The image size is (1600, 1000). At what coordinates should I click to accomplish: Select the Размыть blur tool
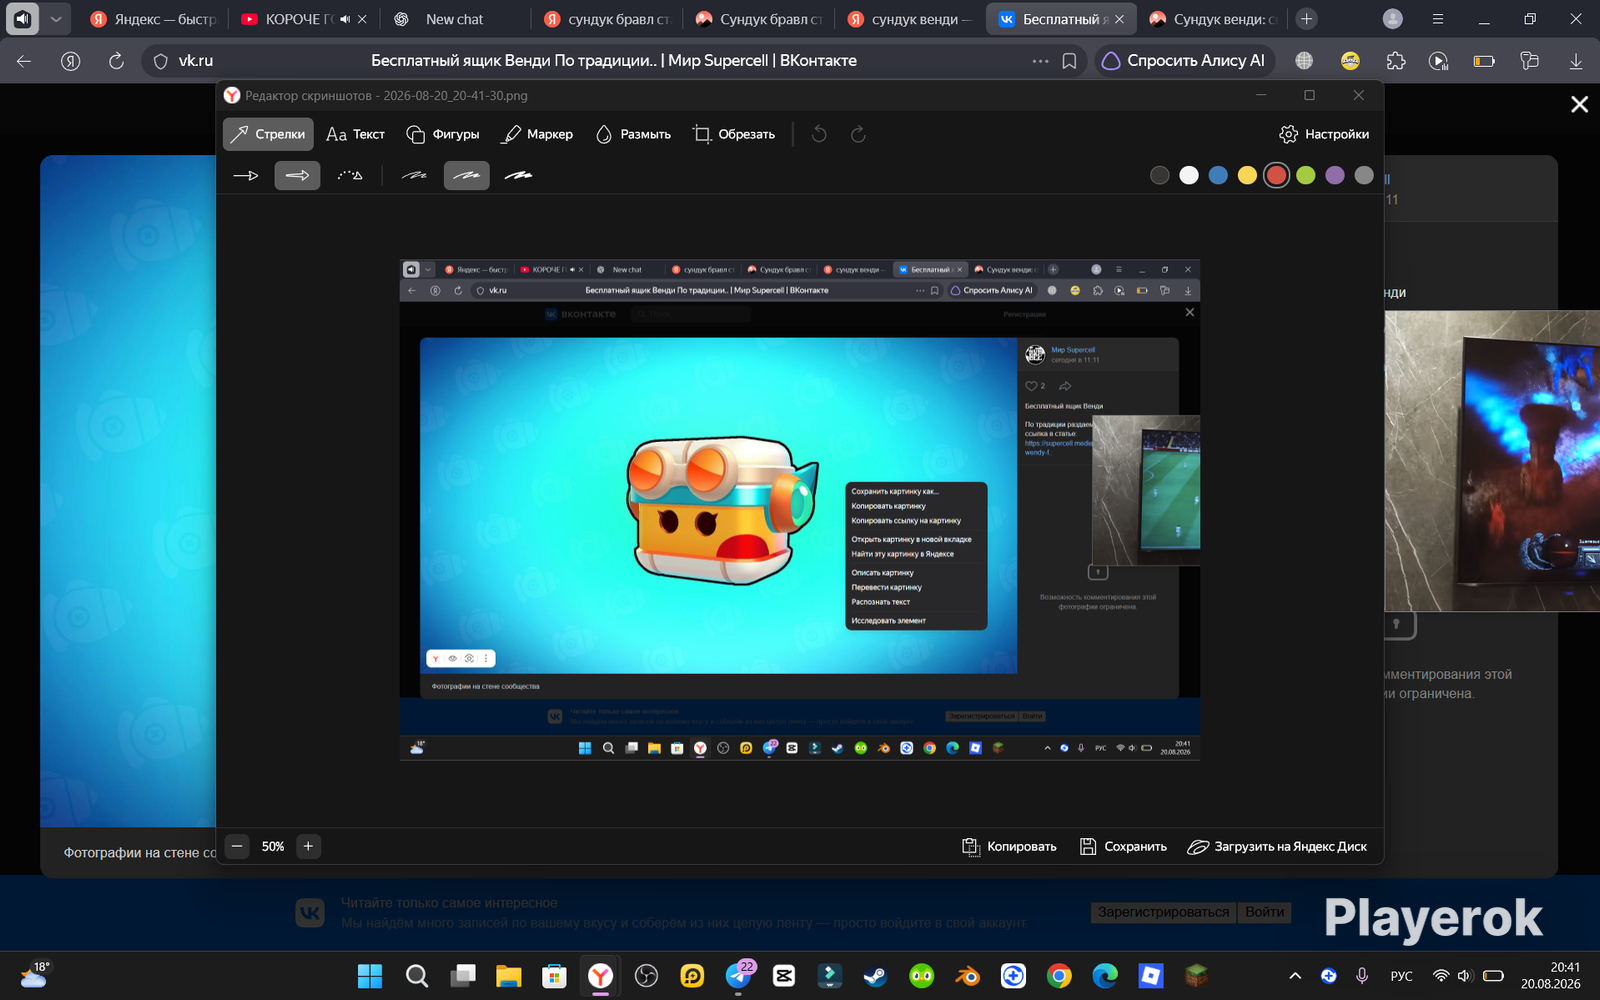(633, 134)
